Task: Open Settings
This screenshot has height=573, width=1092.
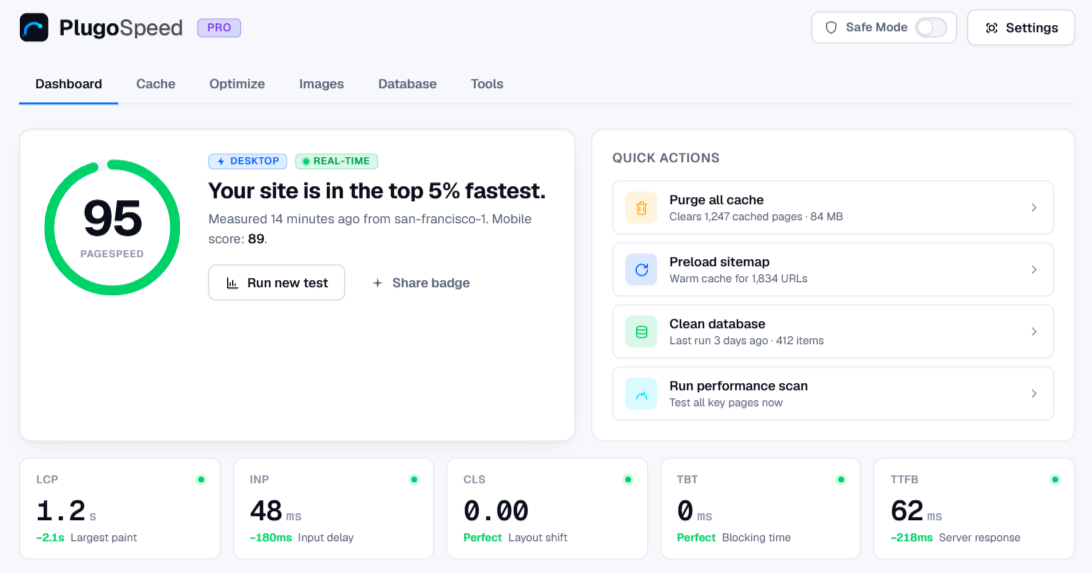Action: [1021, 28]
